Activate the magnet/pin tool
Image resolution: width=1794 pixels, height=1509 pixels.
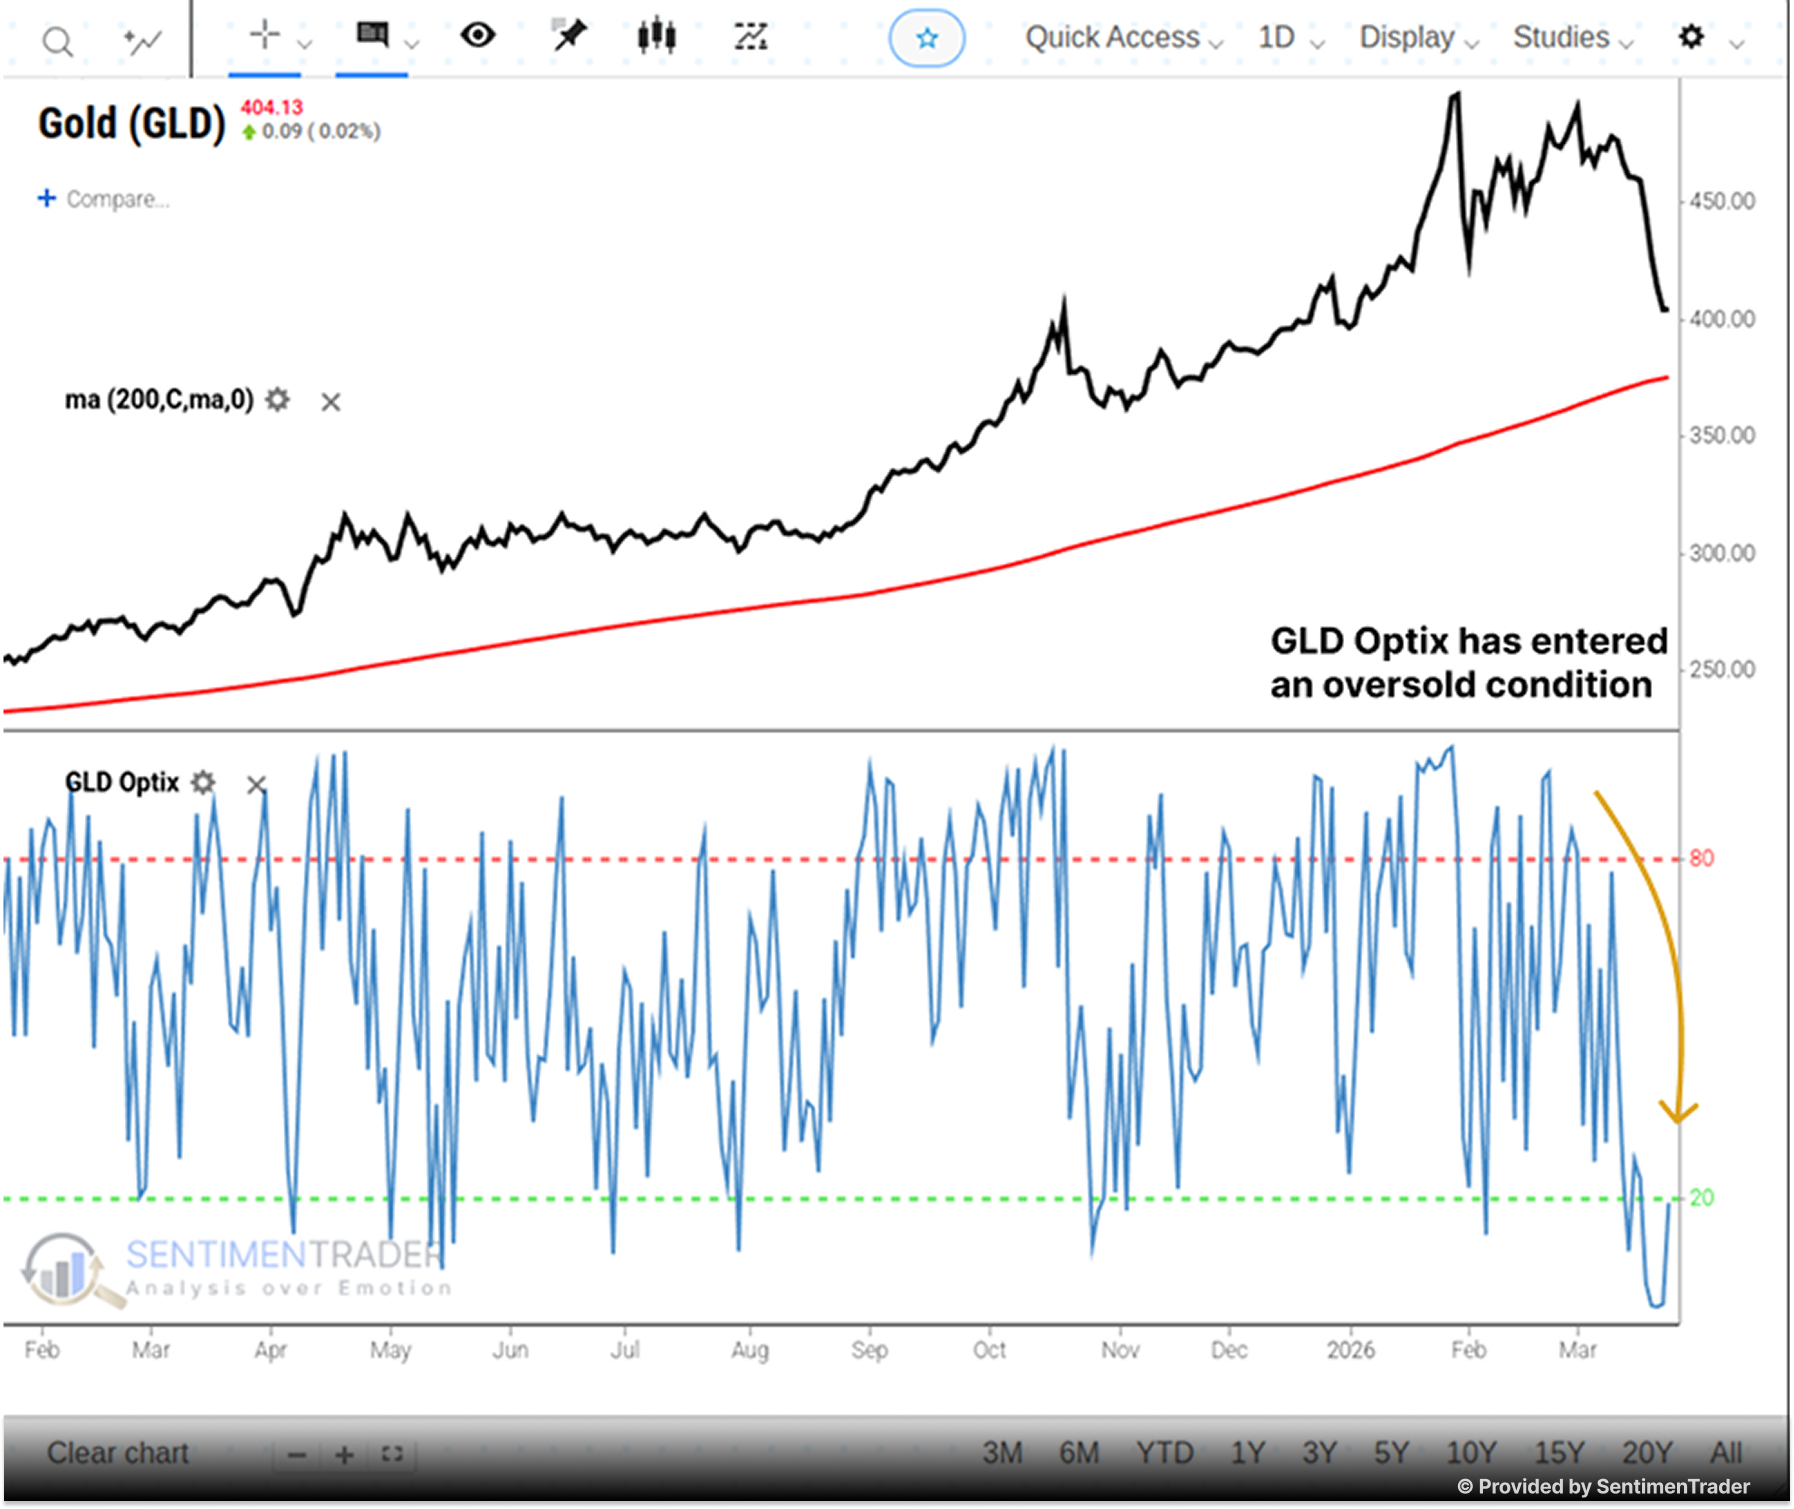(x=567, y=36)
